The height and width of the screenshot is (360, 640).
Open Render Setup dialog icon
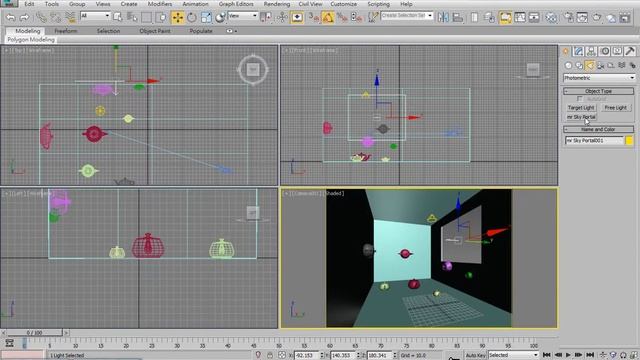pos(568,17)
